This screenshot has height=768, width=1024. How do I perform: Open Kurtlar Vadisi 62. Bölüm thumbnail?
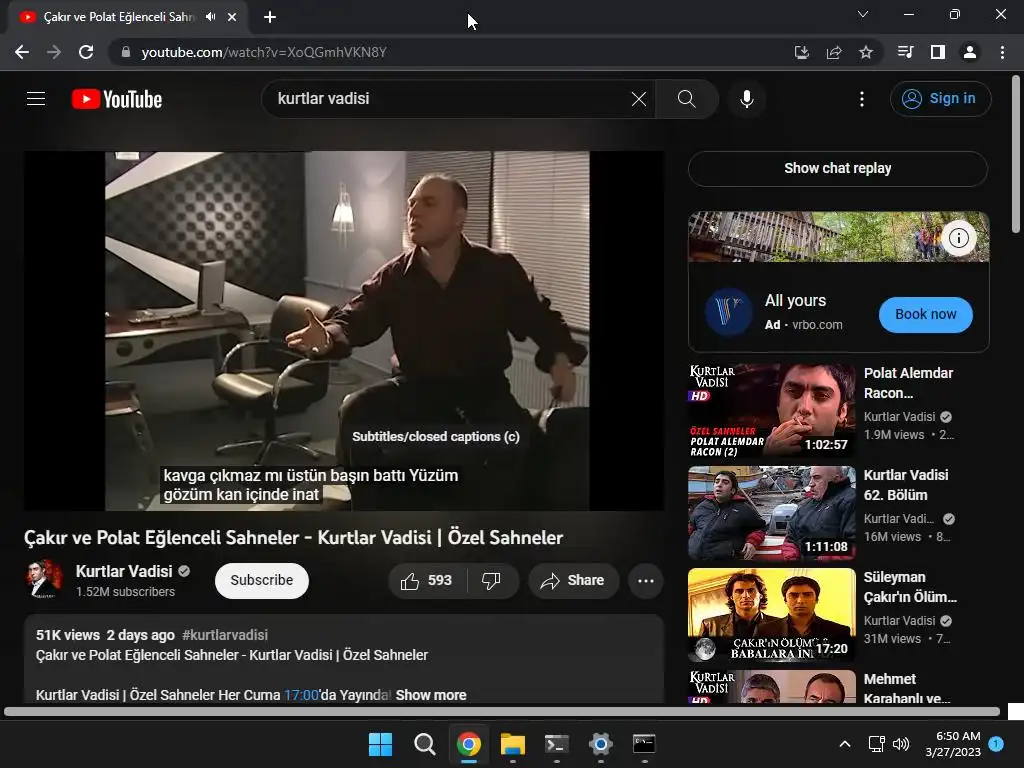tap(771, 513)
